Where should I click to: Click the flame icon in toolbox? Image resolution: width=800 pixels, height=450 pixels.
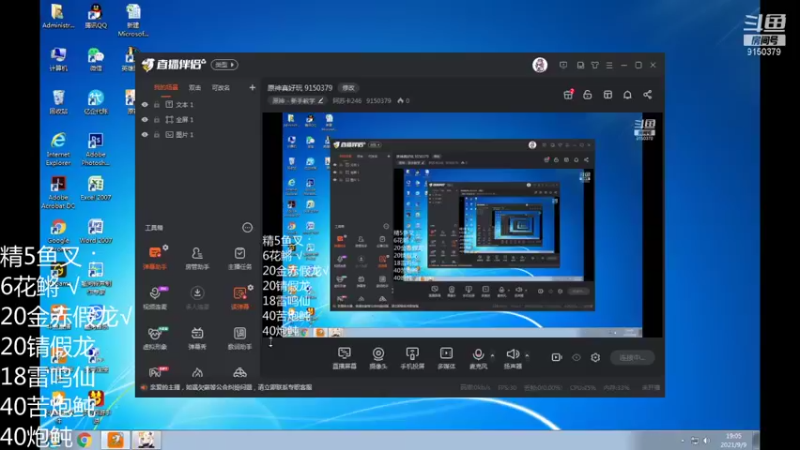click(197, 372)
